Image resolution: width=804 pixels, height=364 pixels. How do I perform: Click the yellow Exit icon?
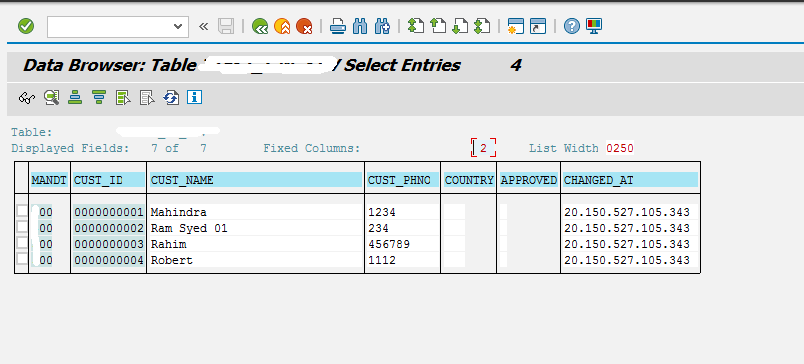point(282,26)
